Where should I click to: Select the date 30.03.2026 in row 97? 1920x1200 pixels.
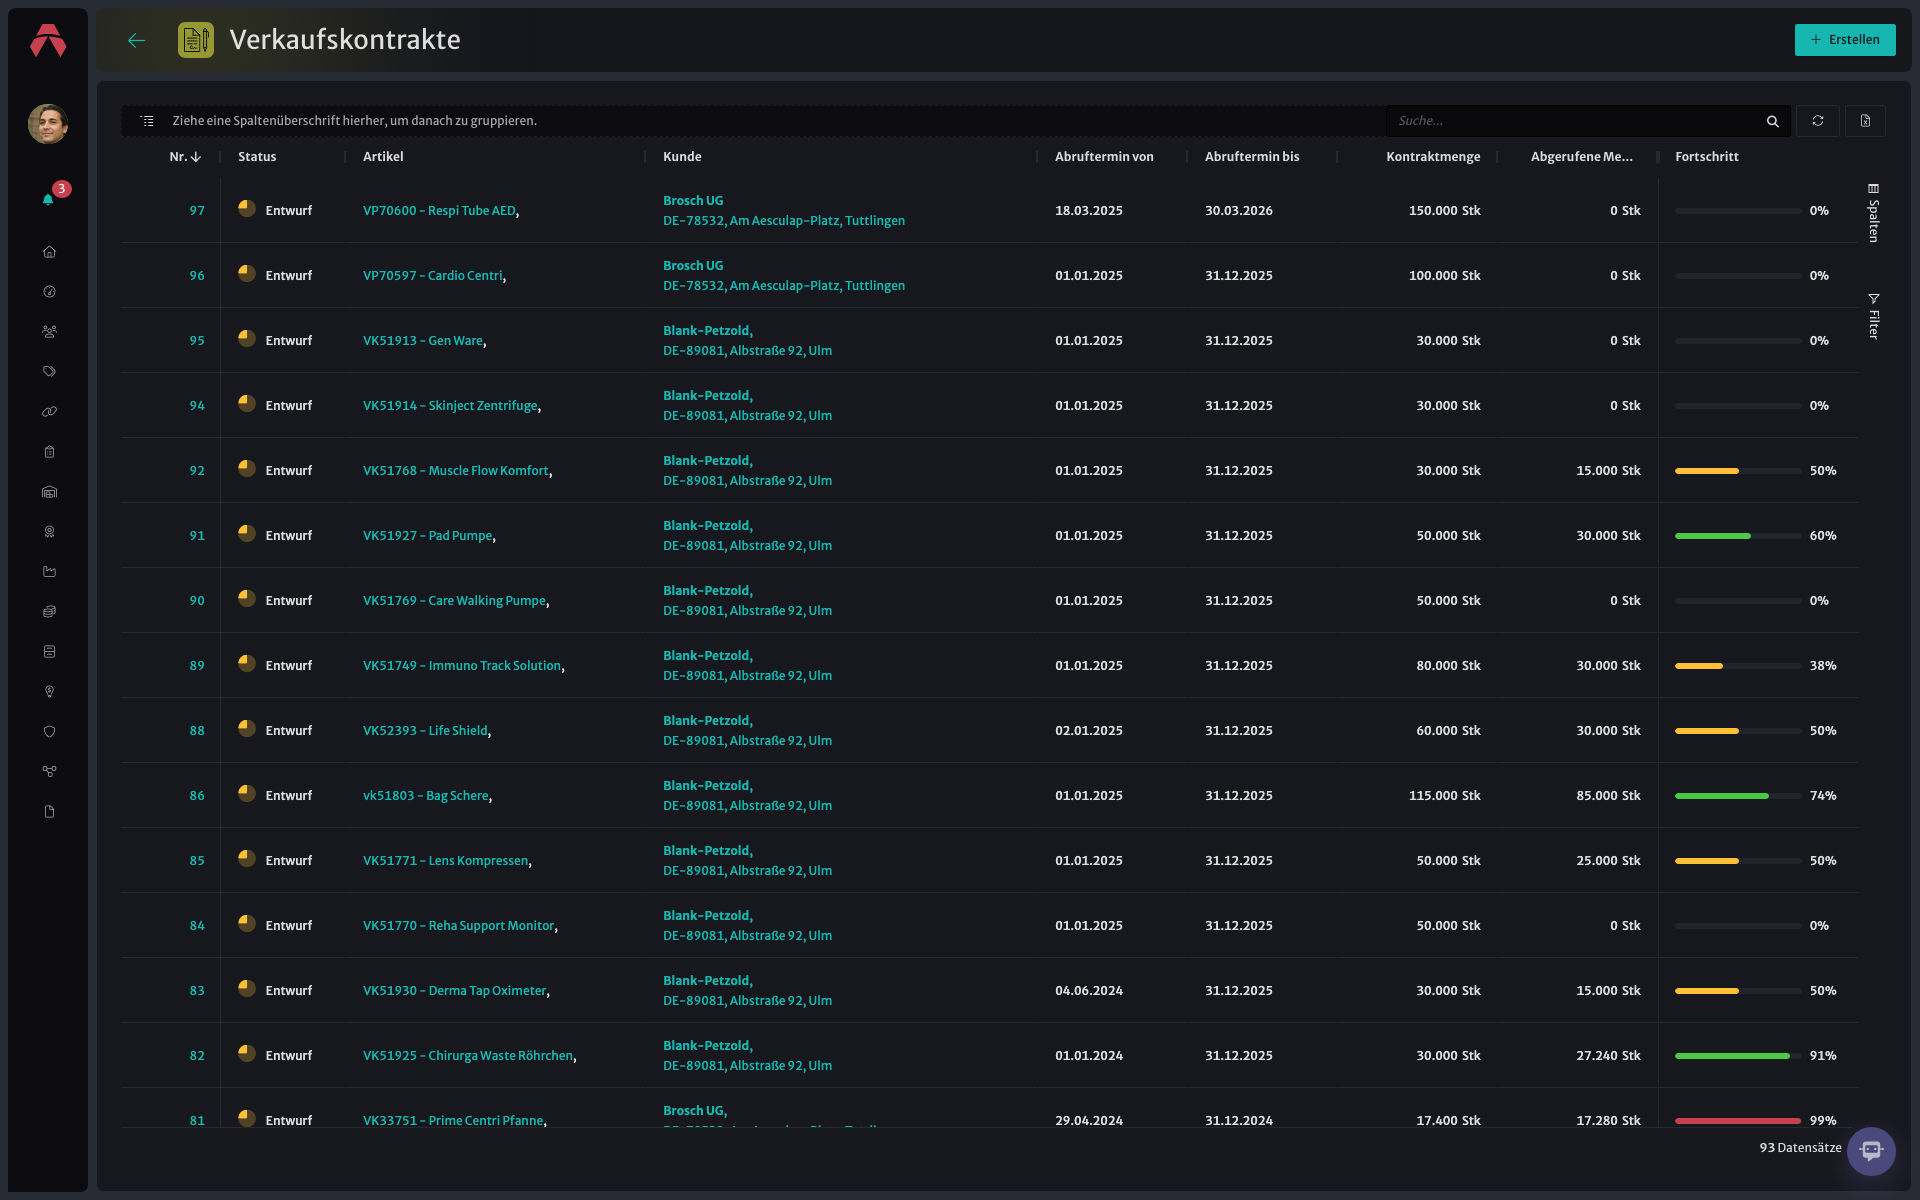point(1239,211)
